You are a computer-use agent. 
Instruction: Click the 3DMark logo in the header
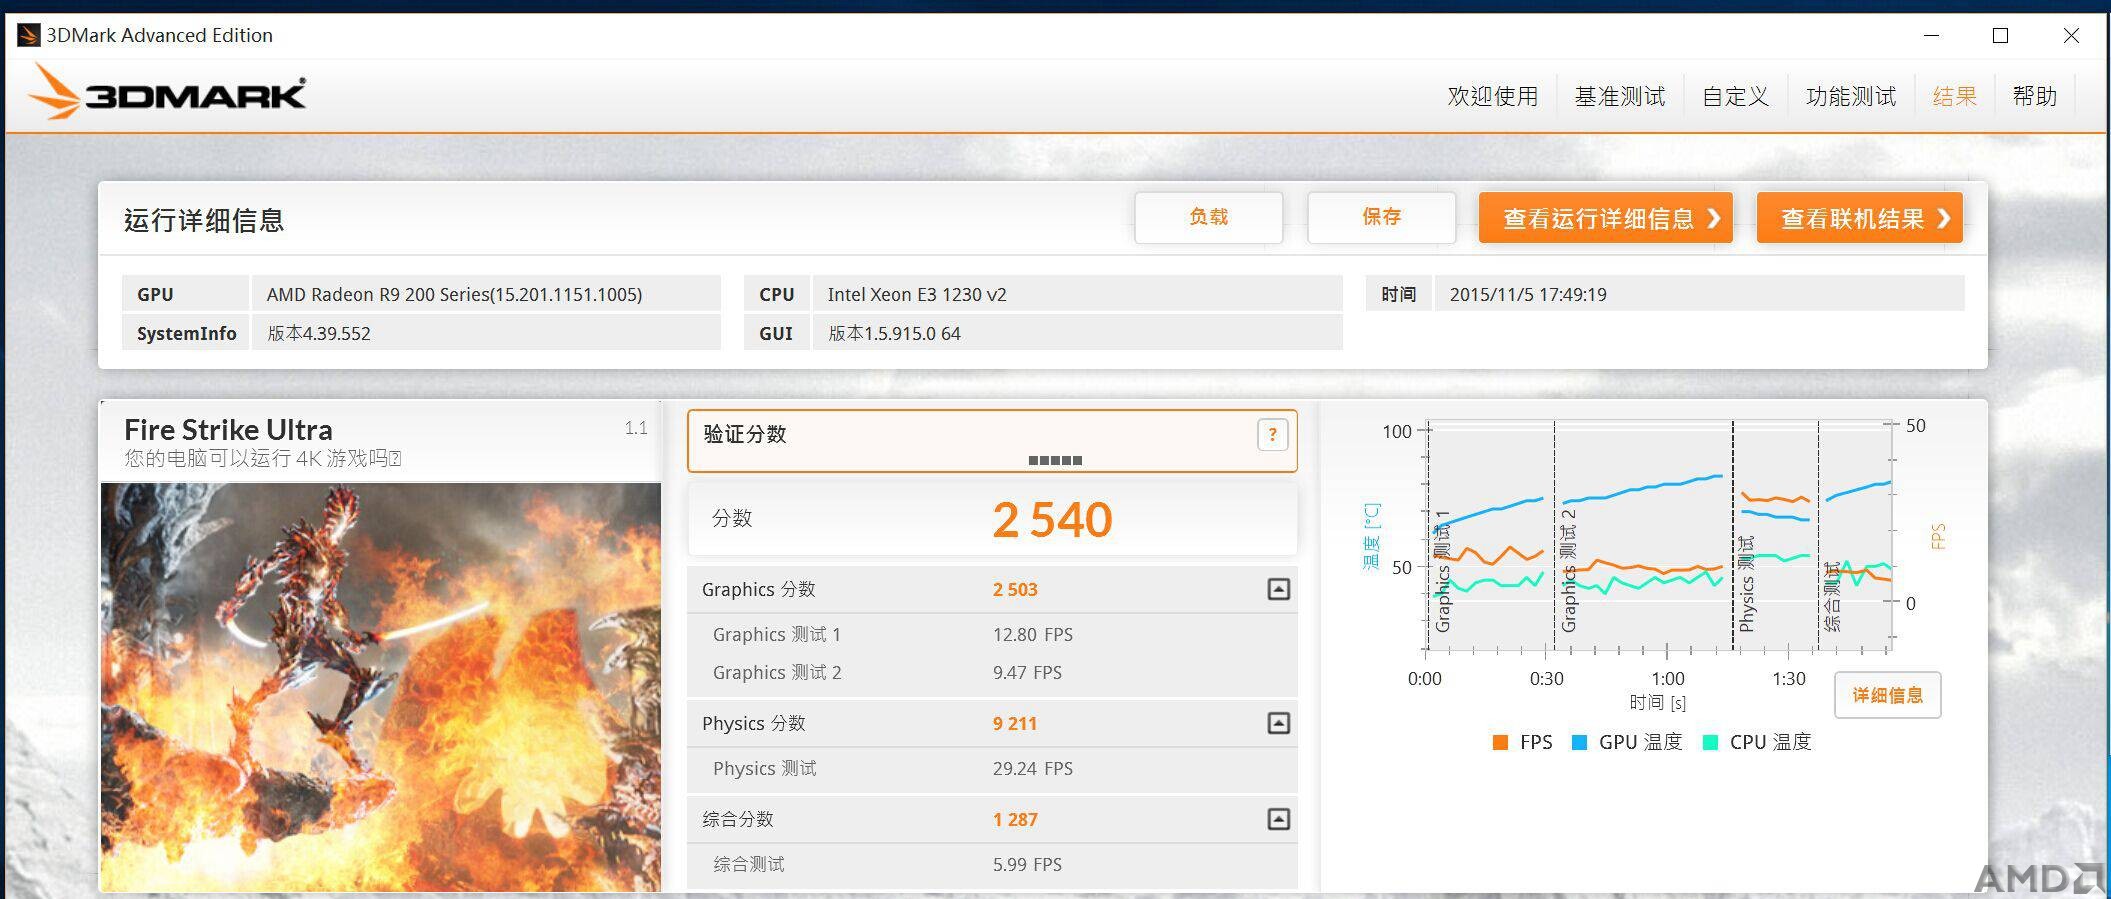tap(167, 92)
